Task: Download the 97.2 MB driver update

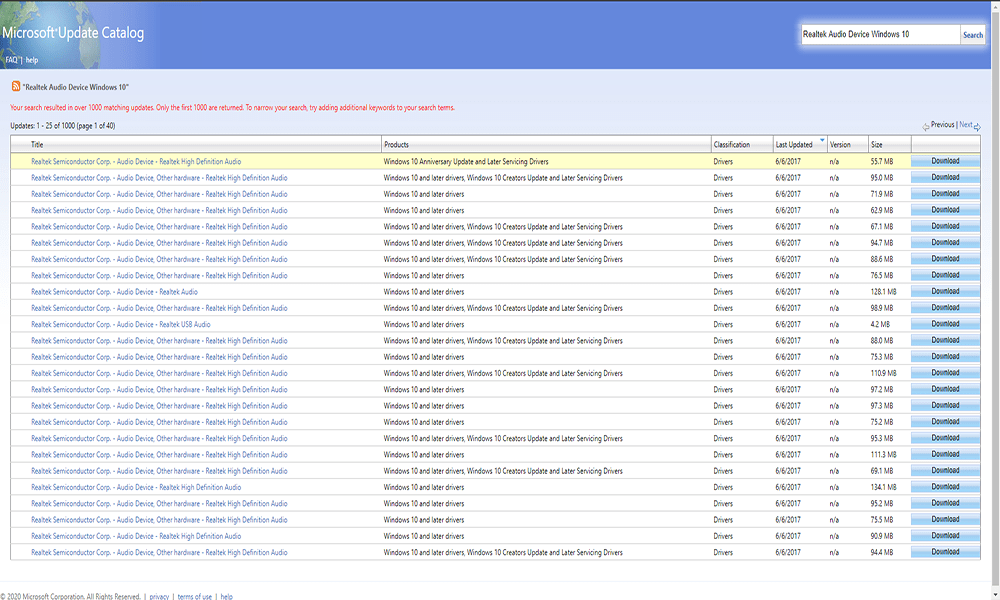Action: pyautogui.click(x=945, y=389)
